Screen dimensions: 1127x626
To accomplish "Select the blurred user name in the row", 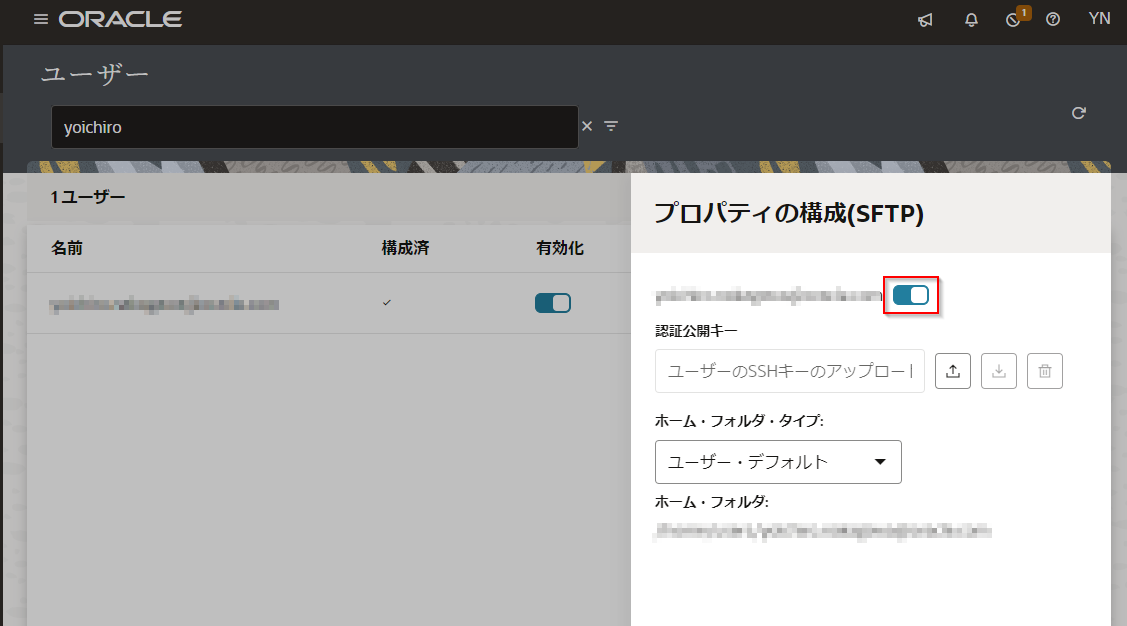I will coord(164,304).
